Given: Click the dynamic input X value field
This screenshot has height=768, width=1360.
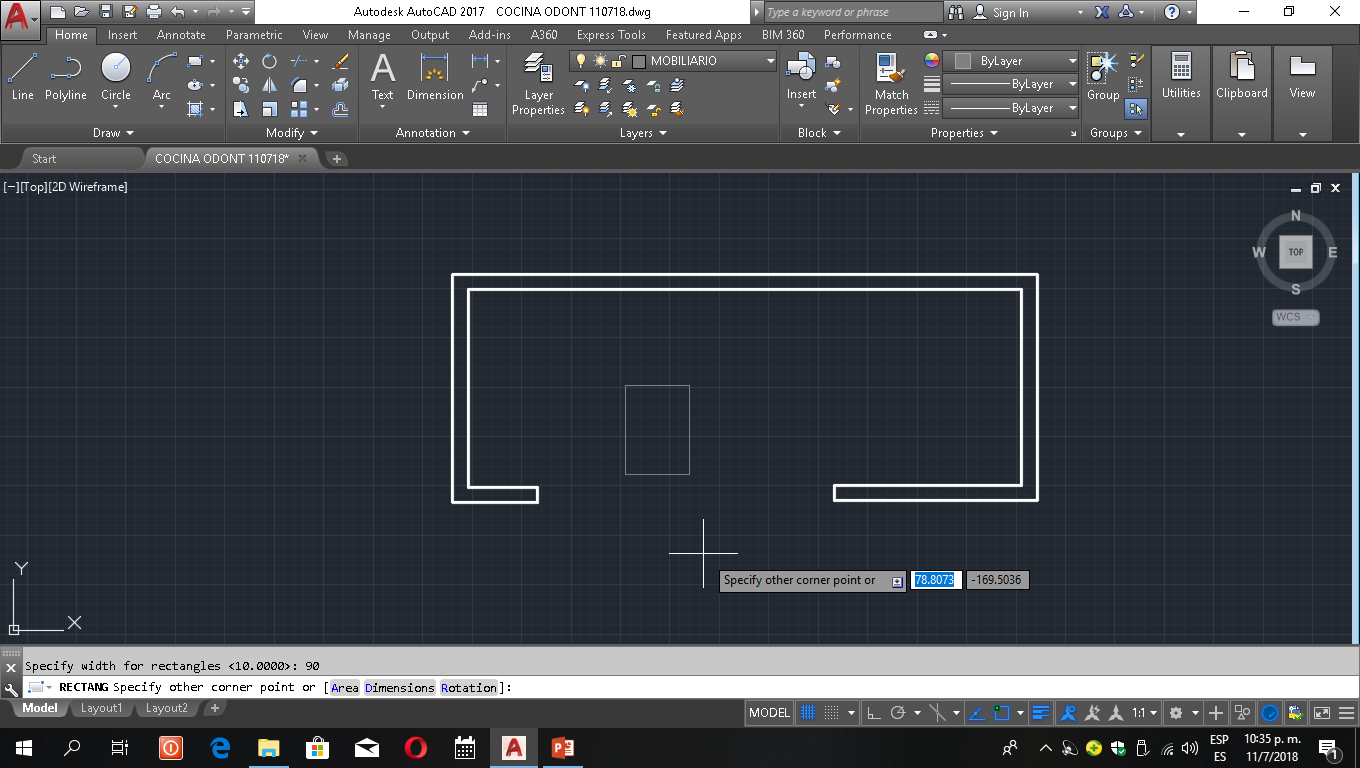Looking at the screenshot, I should (x=936, y=580).
